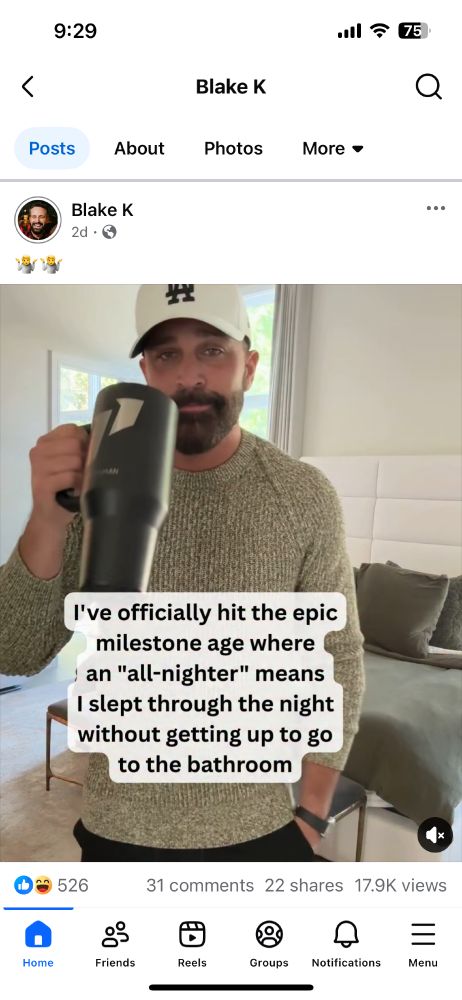Expand the More dropdown
462x1000 pixels.
tap(332, 149)
